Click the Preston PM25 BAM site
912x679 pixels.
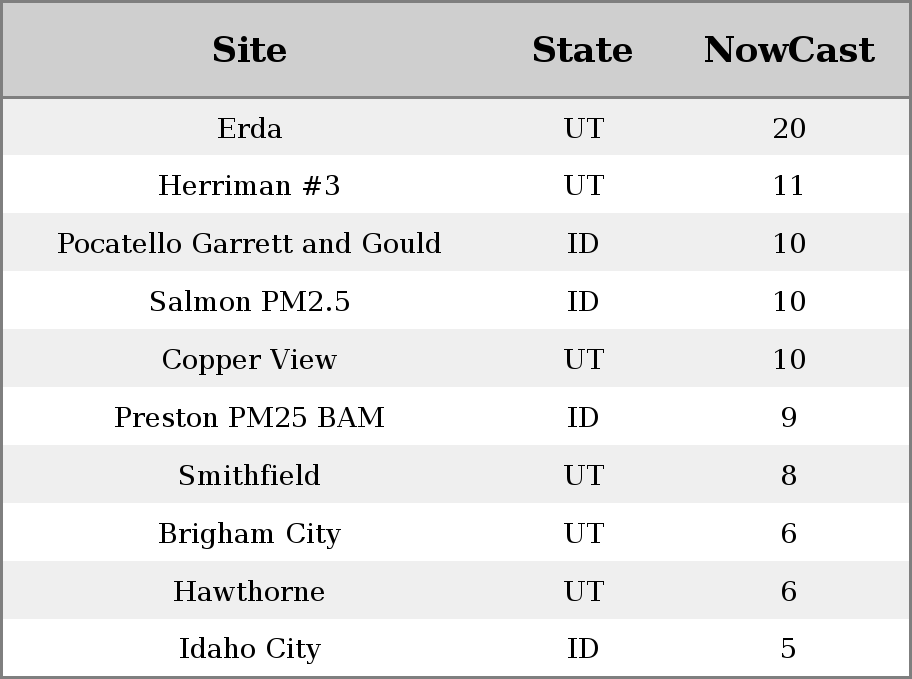249,417
